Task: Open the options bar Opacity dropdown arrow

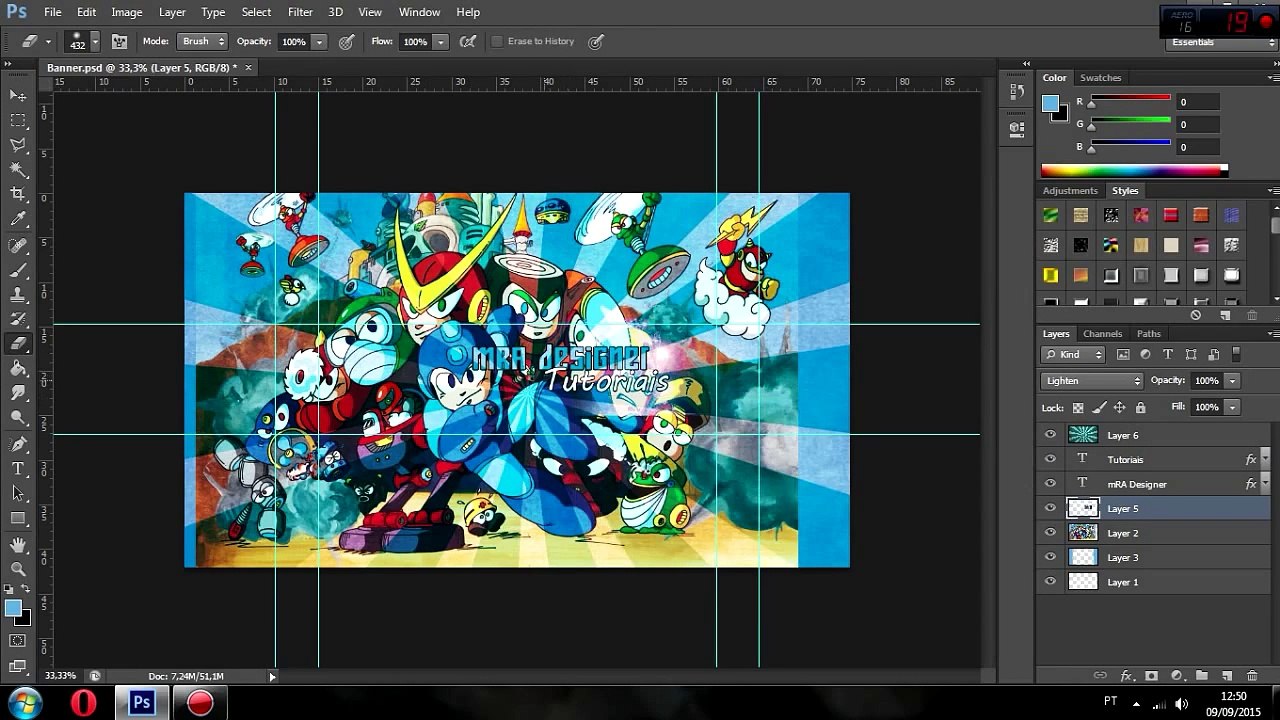Action: tap(319, 42)
